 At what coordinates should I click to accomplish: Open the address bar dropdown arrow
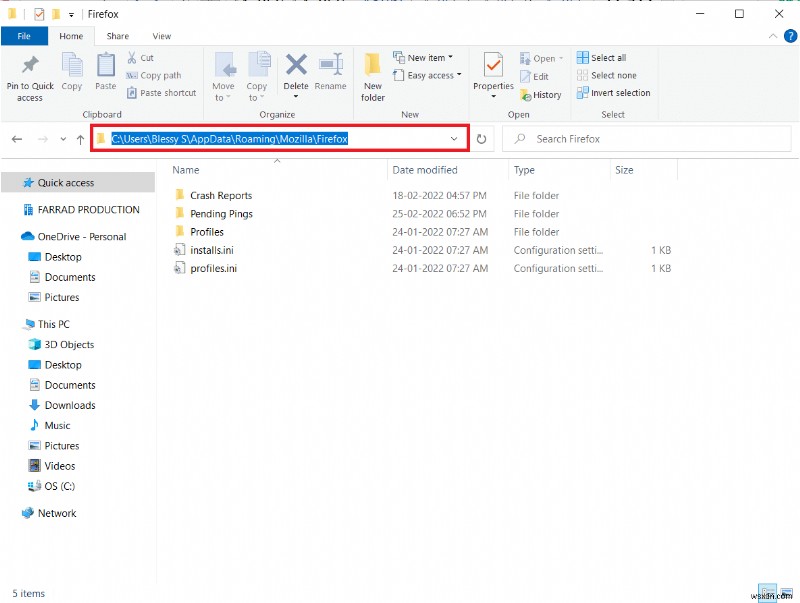[x=455, y=138]
